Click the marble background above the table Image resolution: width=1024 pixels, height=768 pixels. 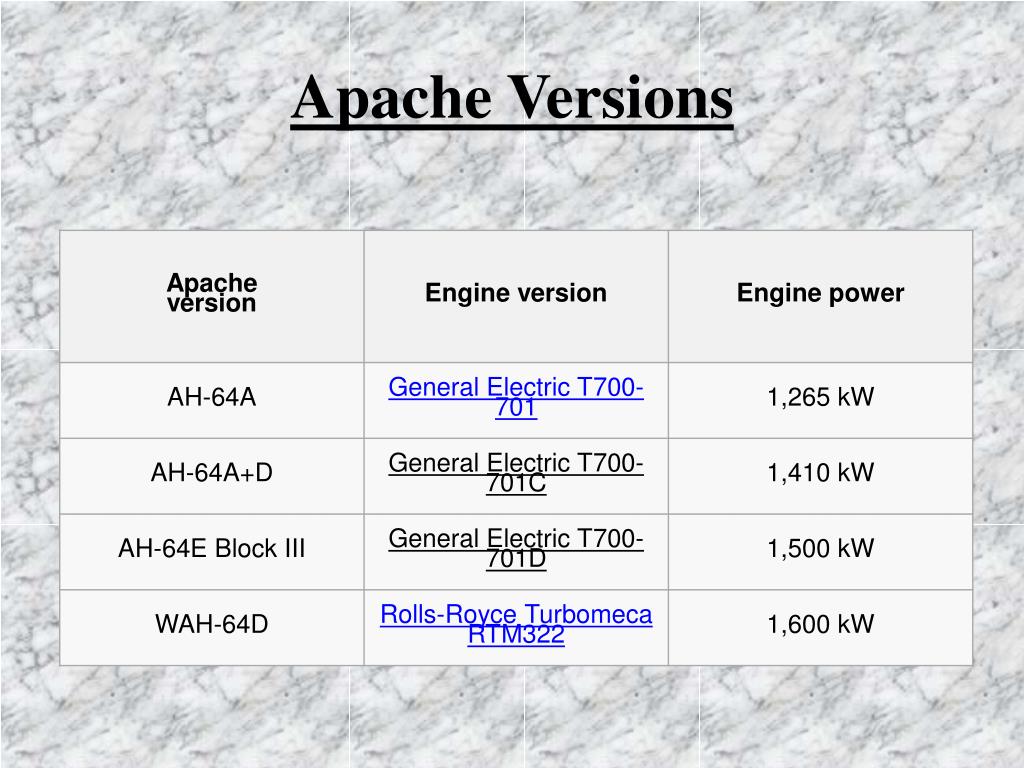[512, 183]
